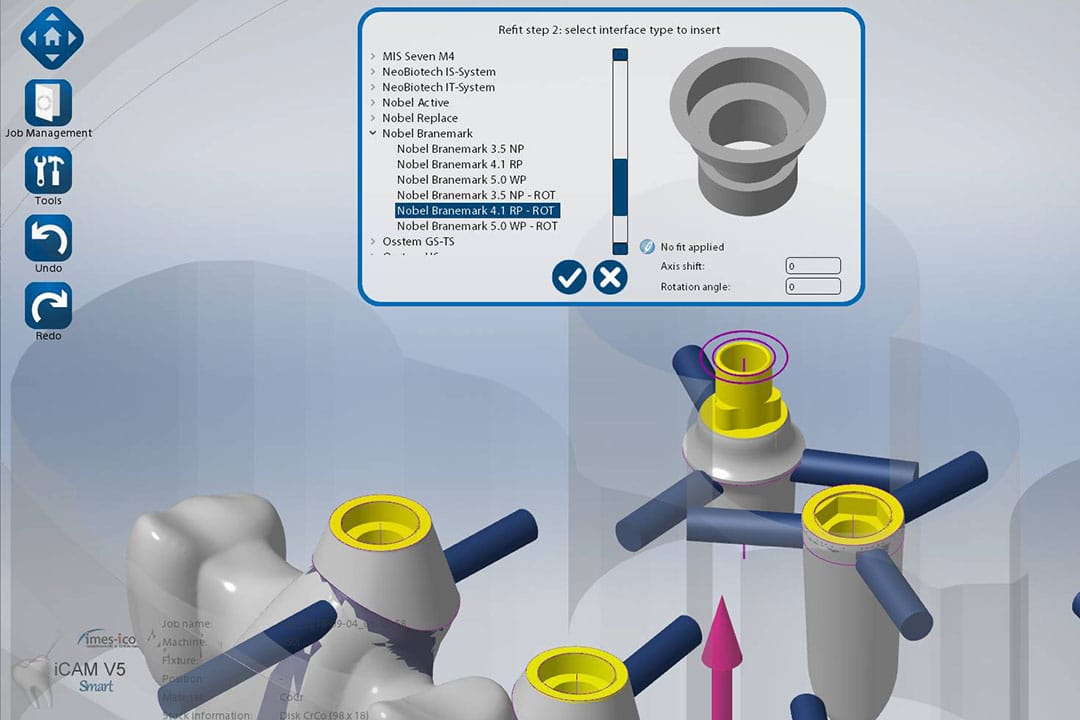Click the pink direction arrow in the viewport

coord(721,657)
